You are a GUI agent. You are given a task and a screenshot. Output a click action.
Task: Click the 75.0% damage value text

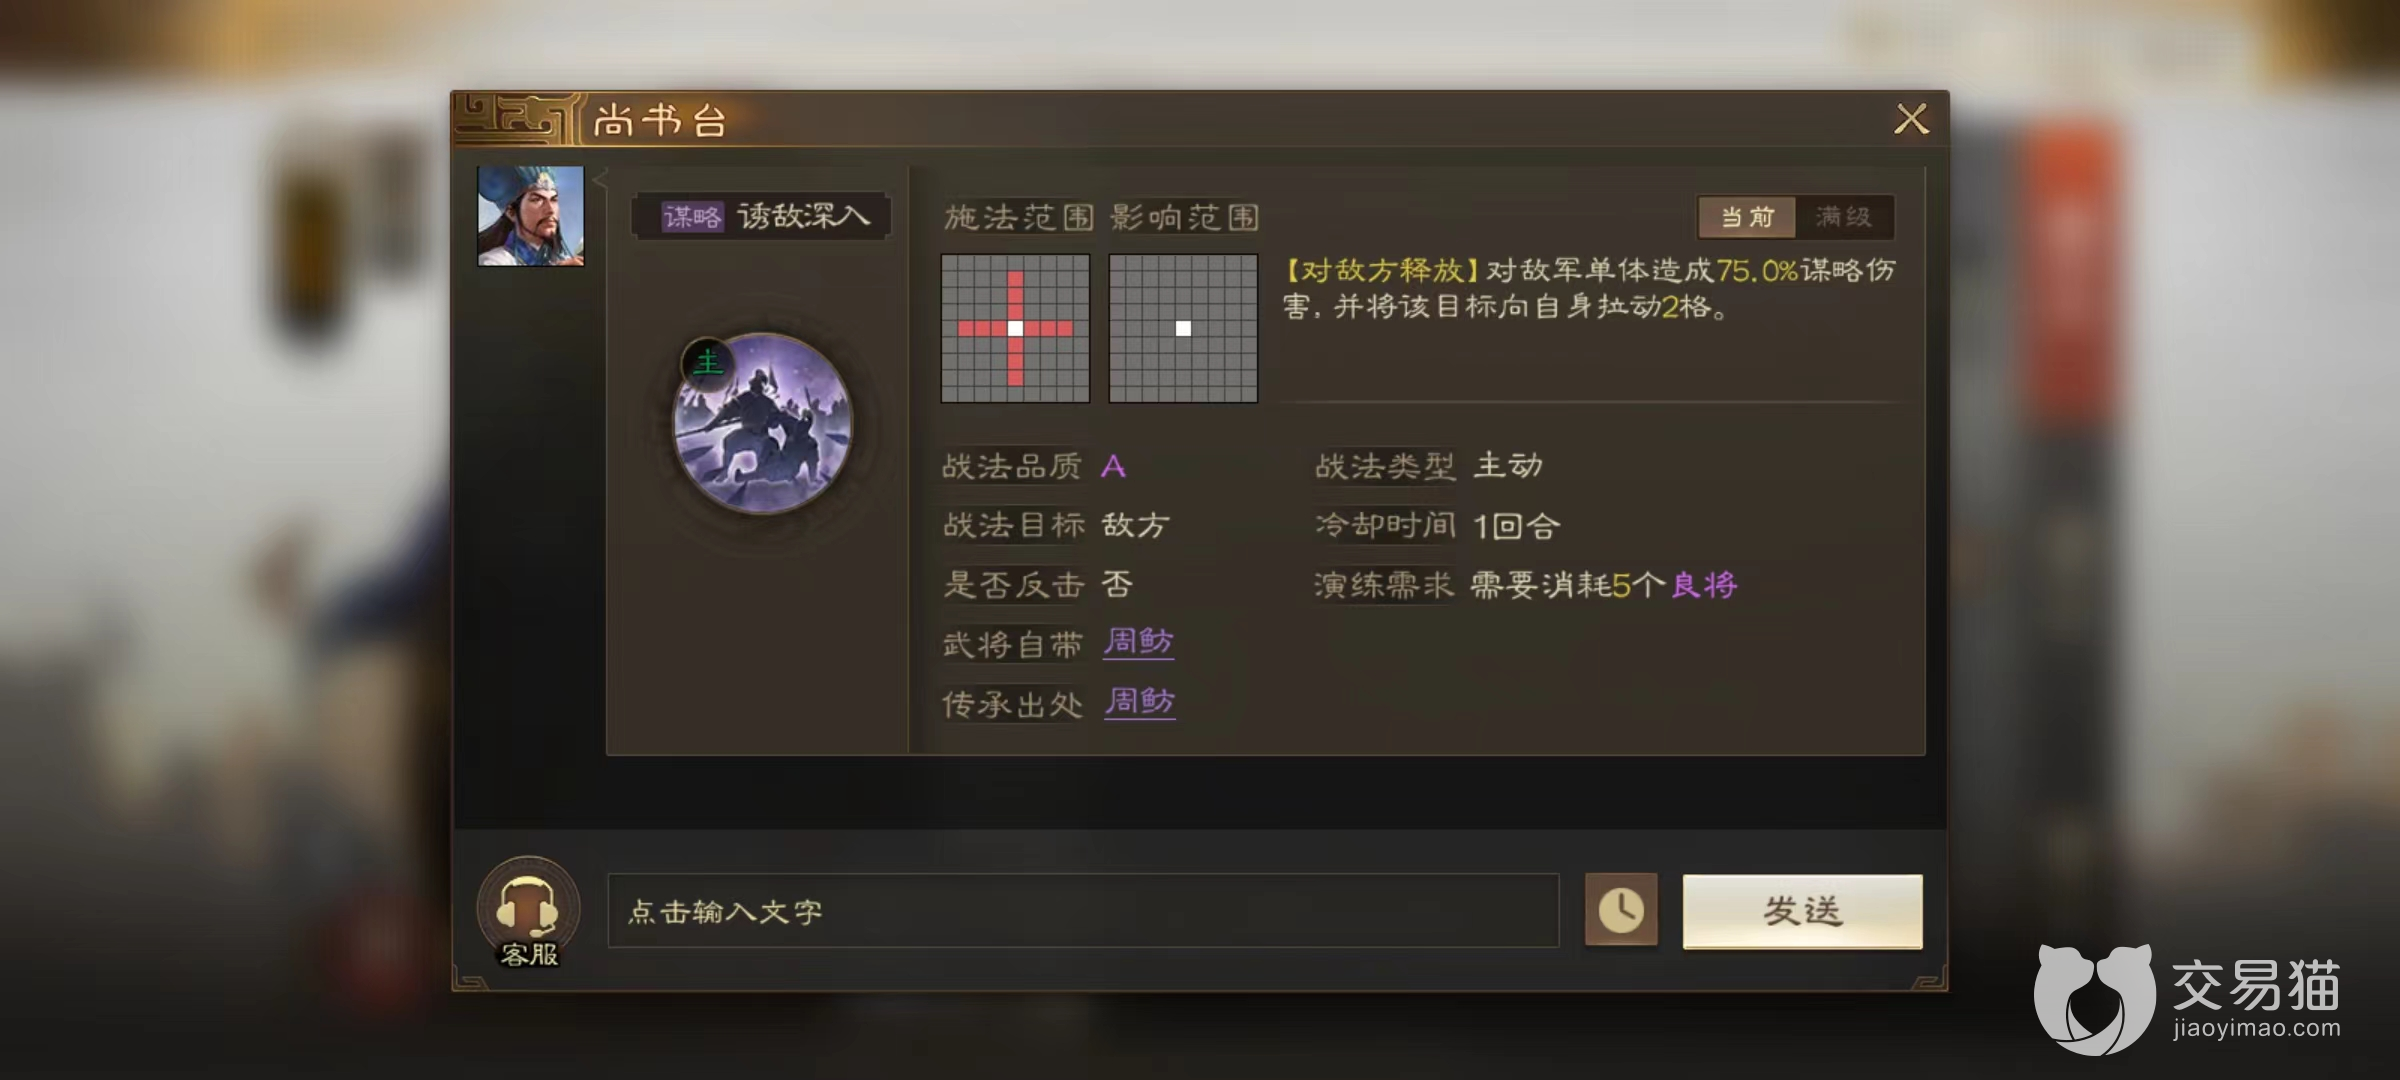pos(1757,270)
